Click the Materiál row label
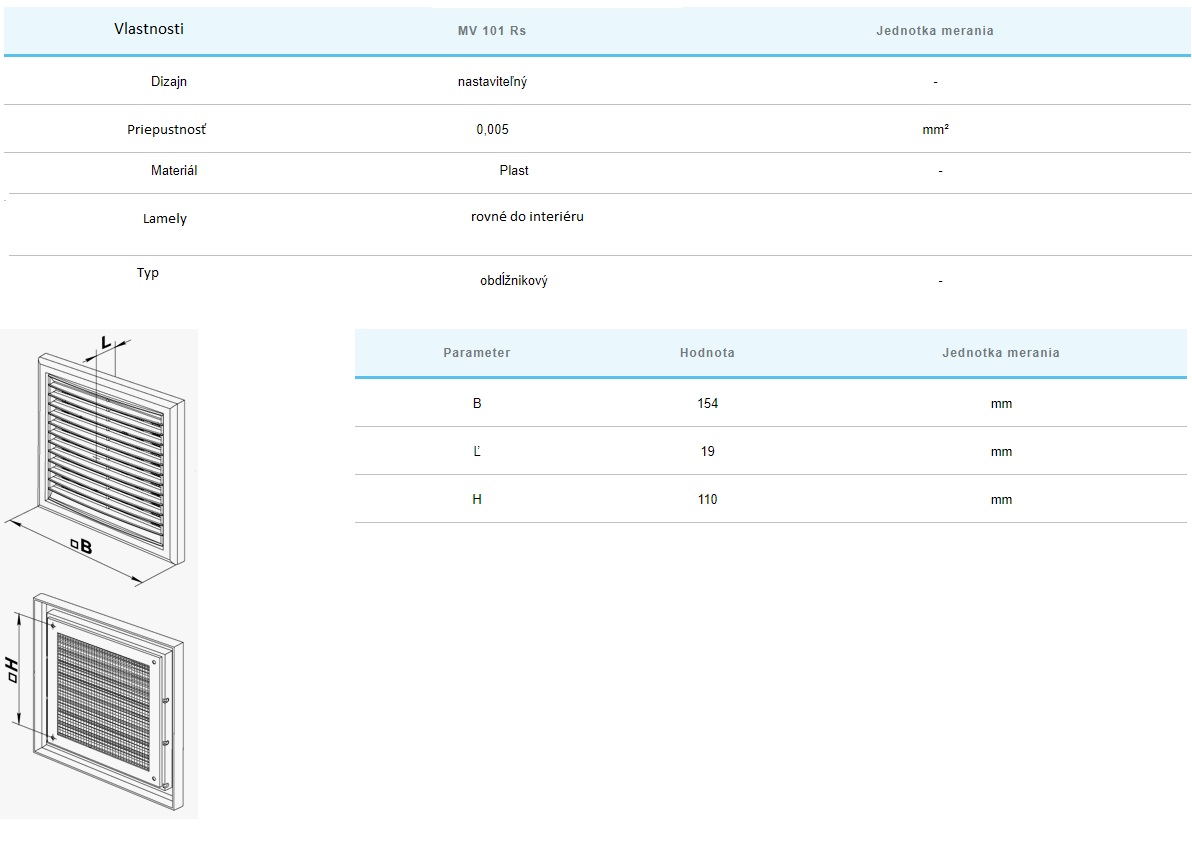Image resolution: width=1192 pixels, height=864 pixels. [174, 171]
